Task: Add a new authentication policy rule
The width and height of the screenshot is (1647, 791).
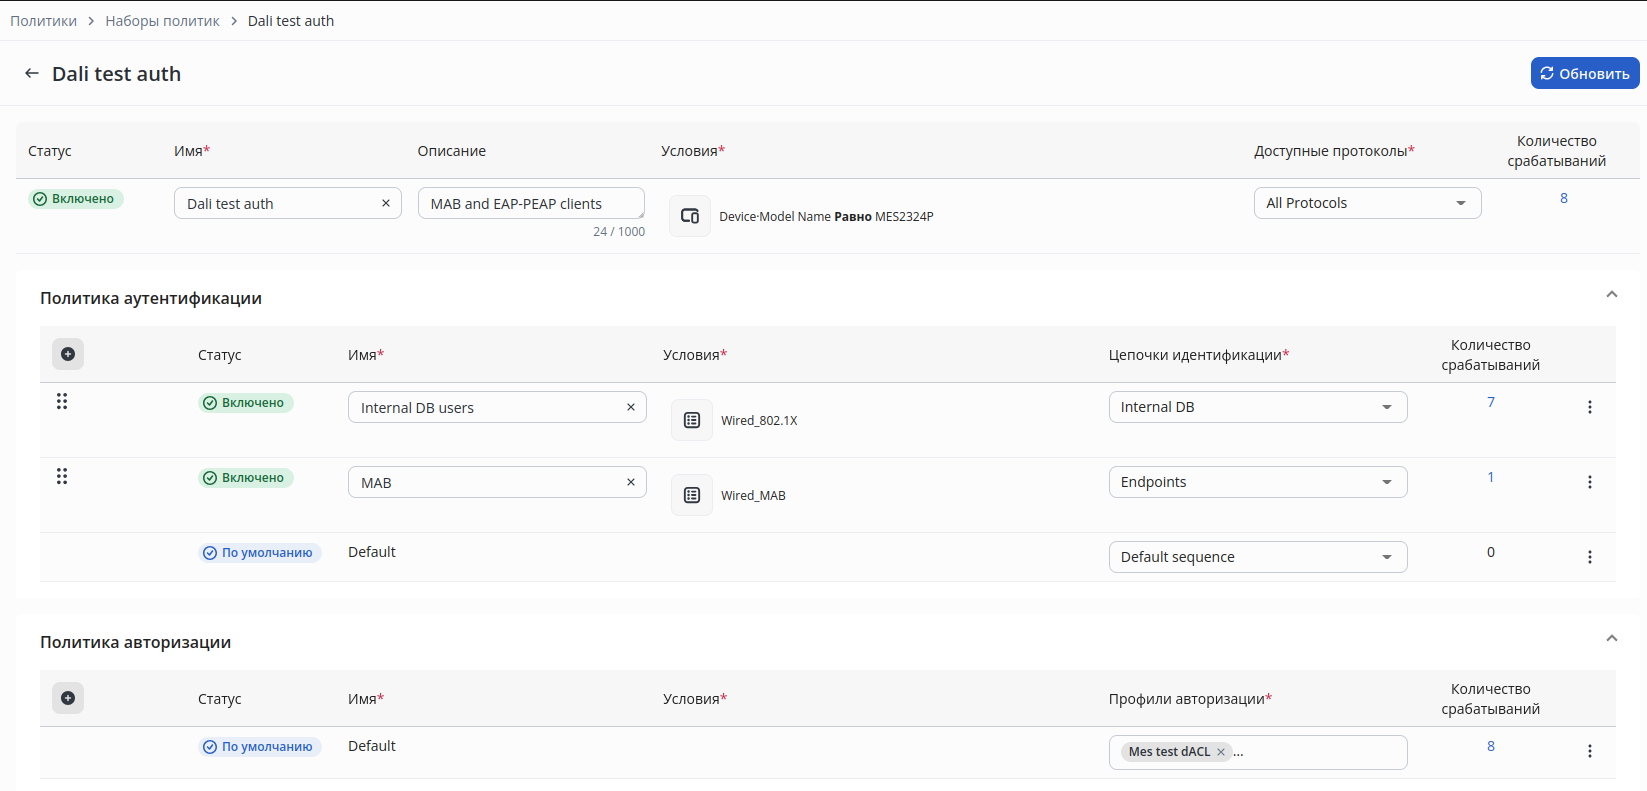Action: (68, 354)
